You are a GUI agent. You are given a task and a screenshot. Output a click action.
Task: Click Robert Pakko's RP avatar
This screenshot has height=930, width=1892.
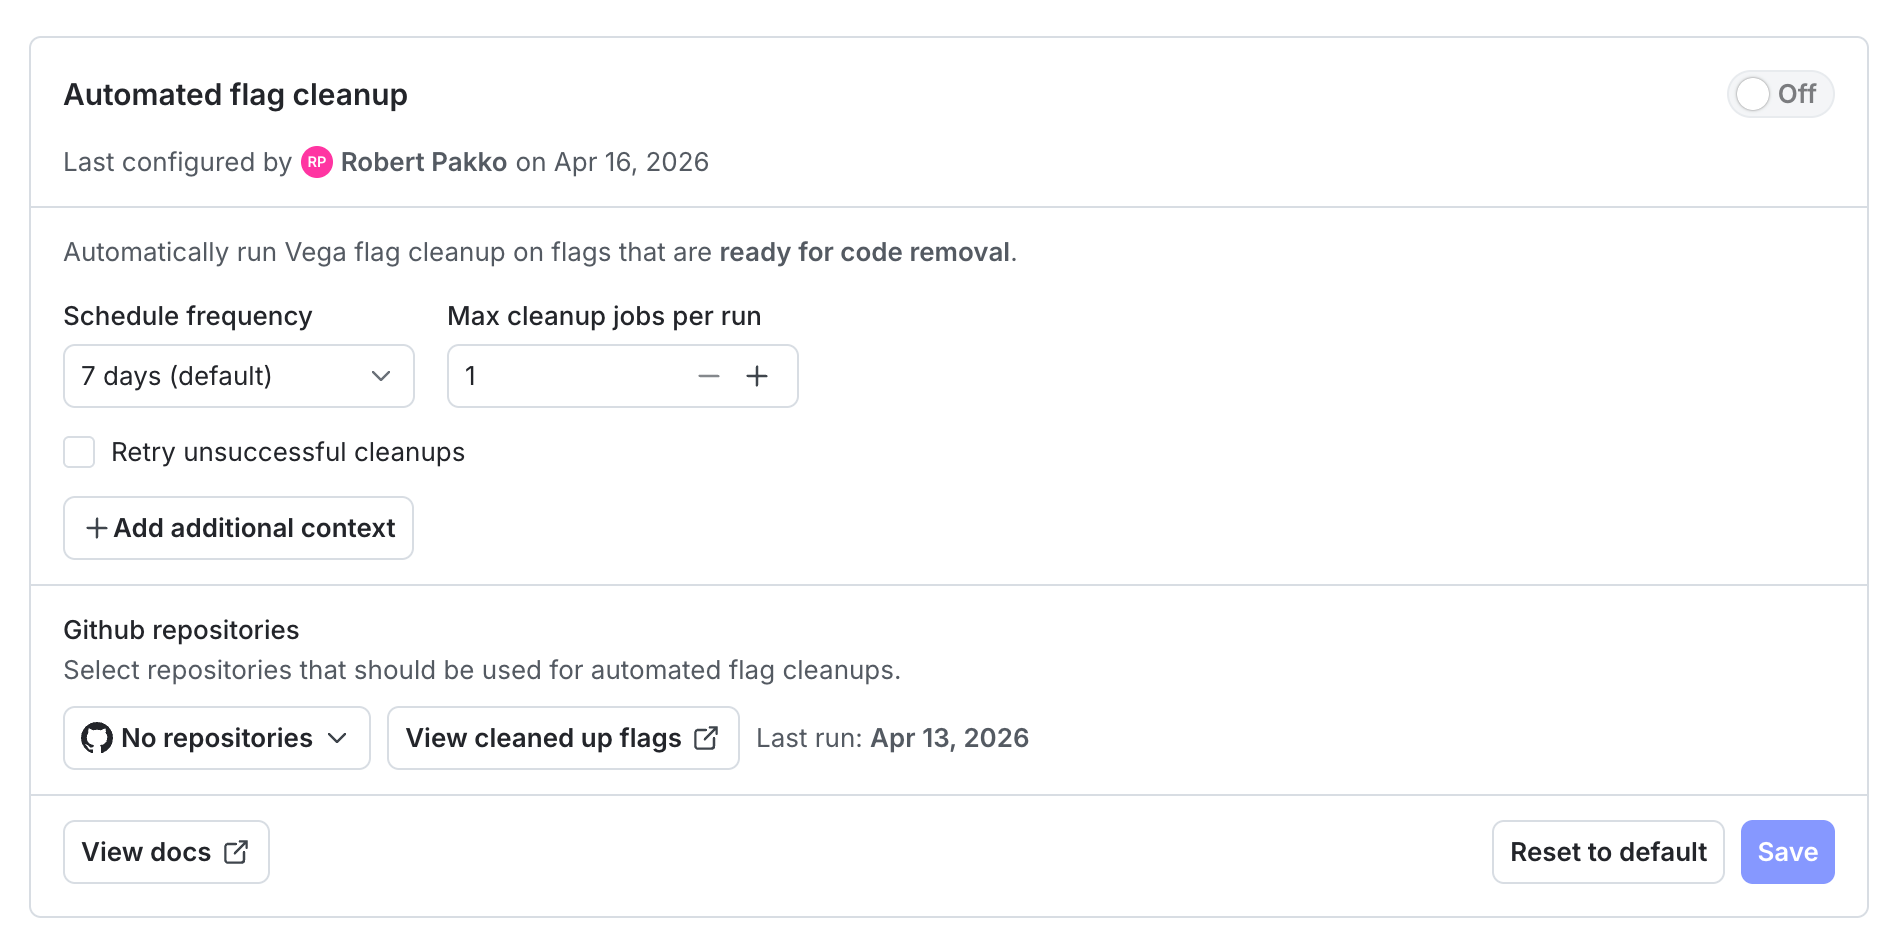pyautogui.click(x=317, y=162)
